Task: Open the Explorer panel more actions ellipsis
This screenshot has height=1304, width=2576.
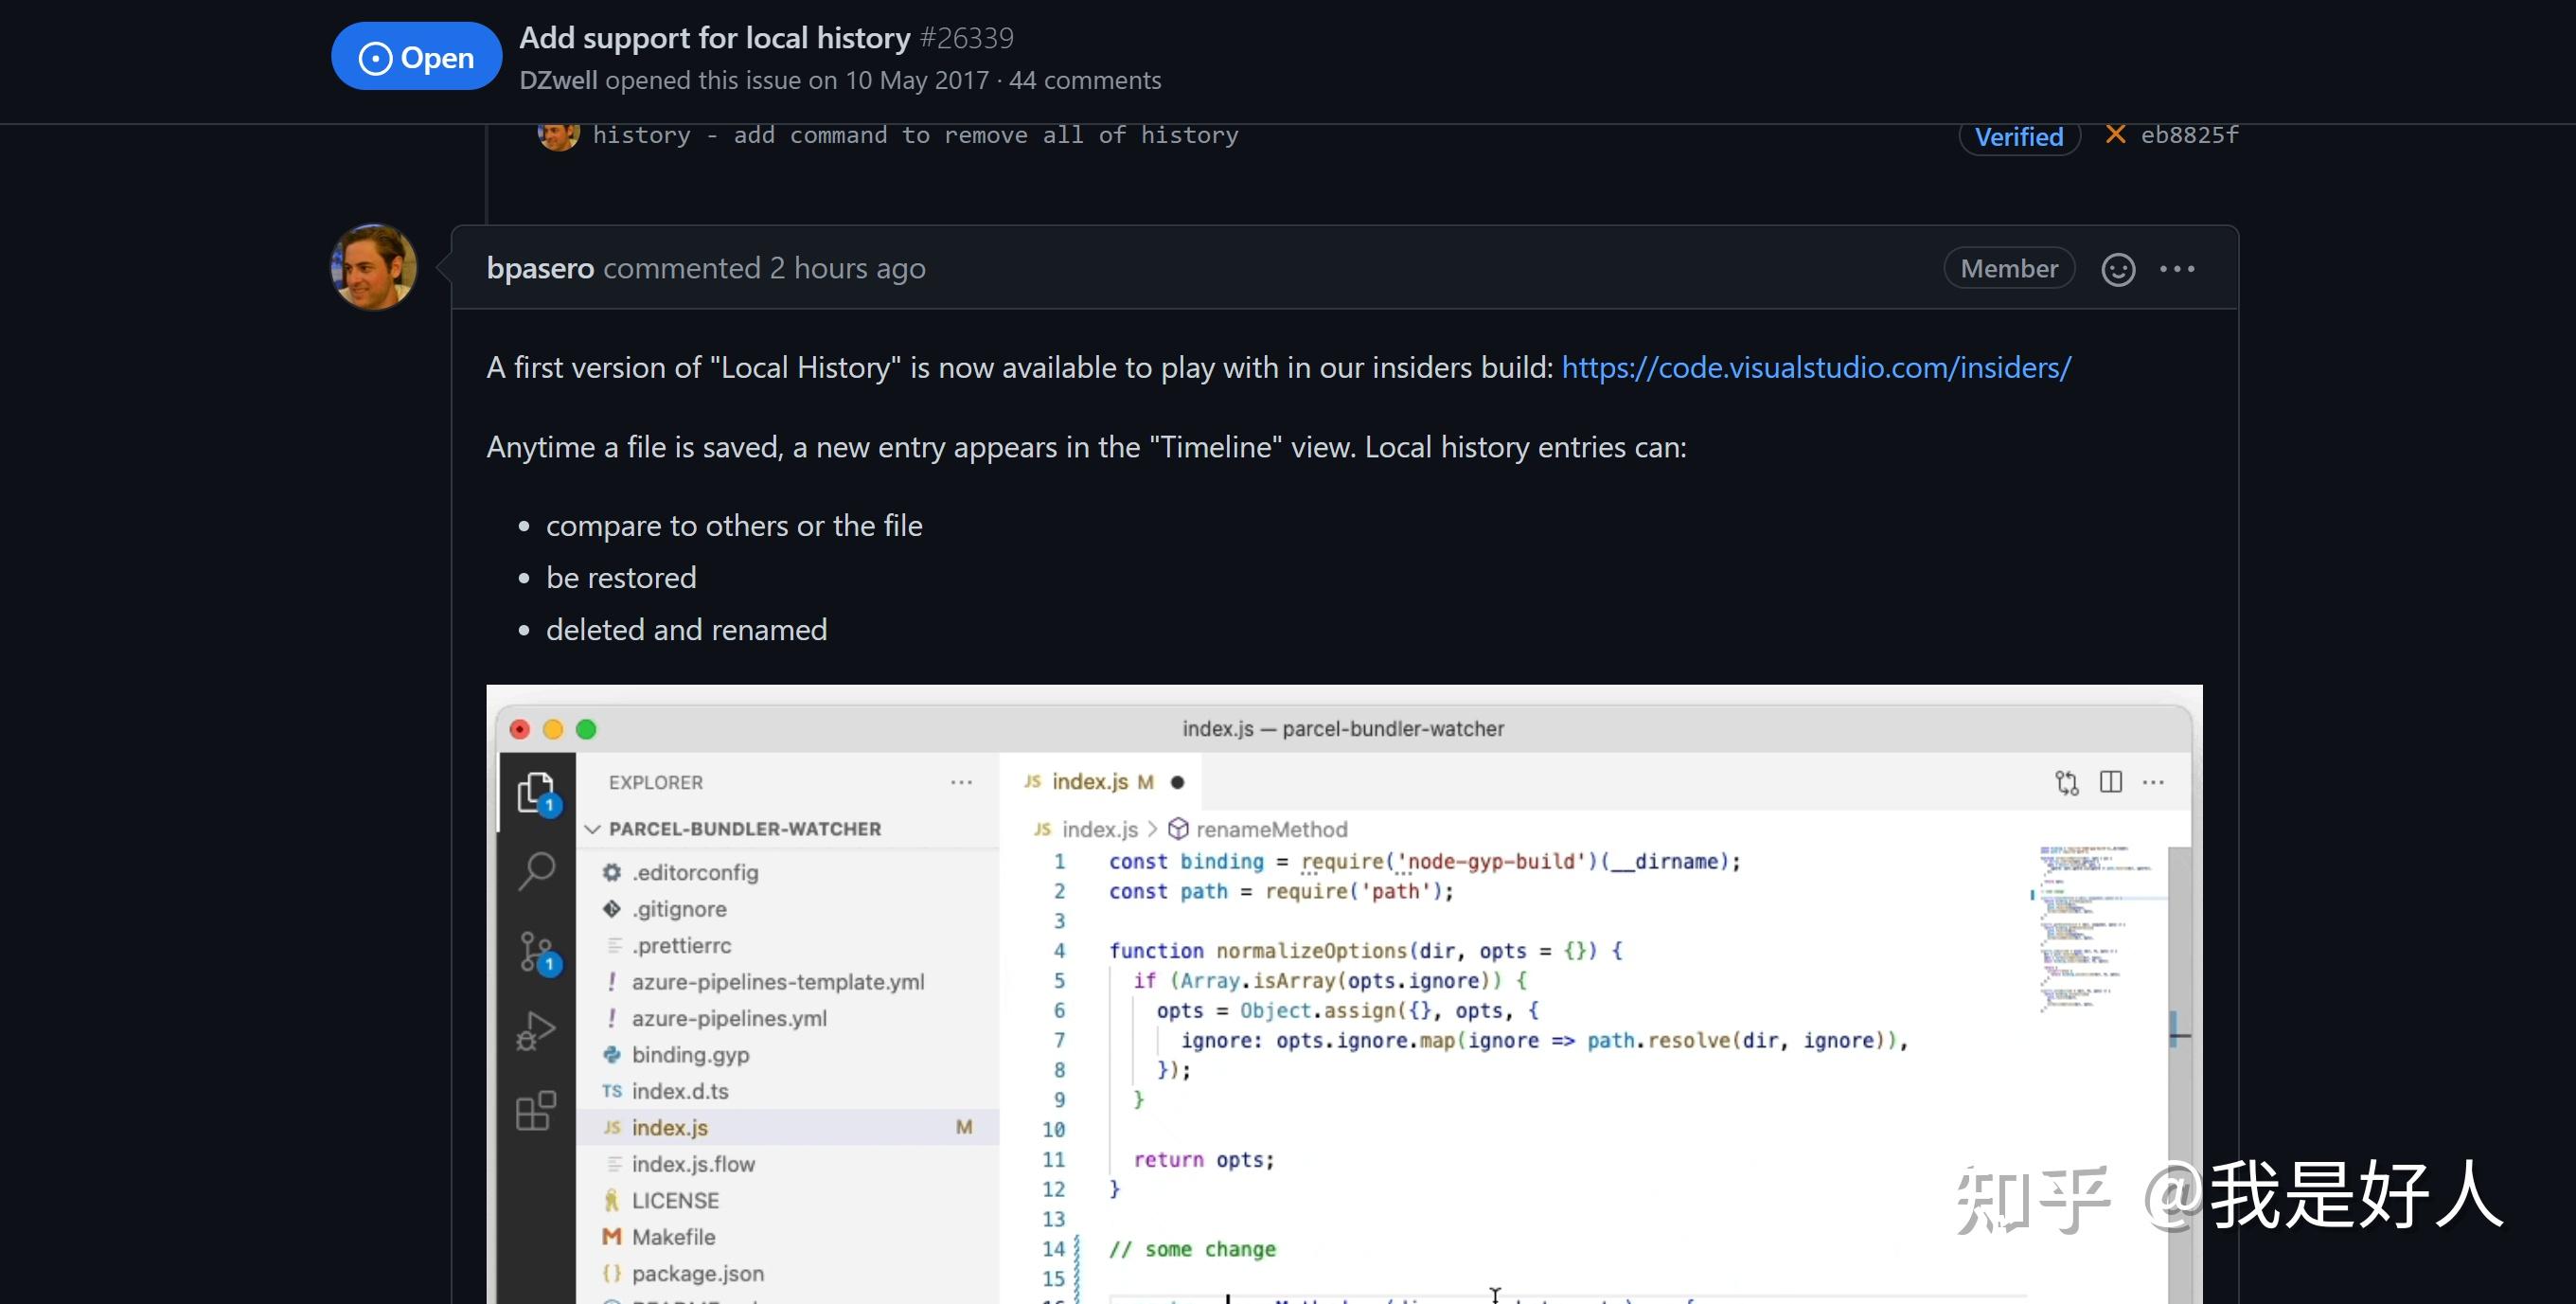Action: point(960,782)
